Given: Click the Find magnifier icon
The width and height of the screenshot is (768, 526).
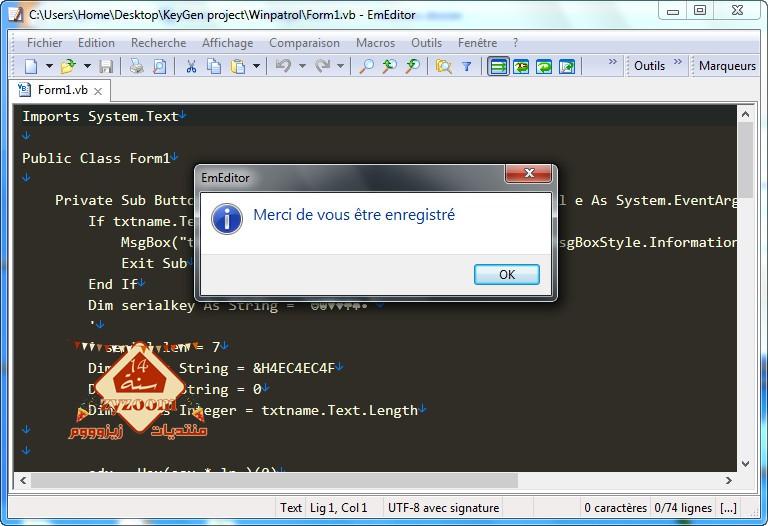Looking at the screenshot, I should (366, 66).
